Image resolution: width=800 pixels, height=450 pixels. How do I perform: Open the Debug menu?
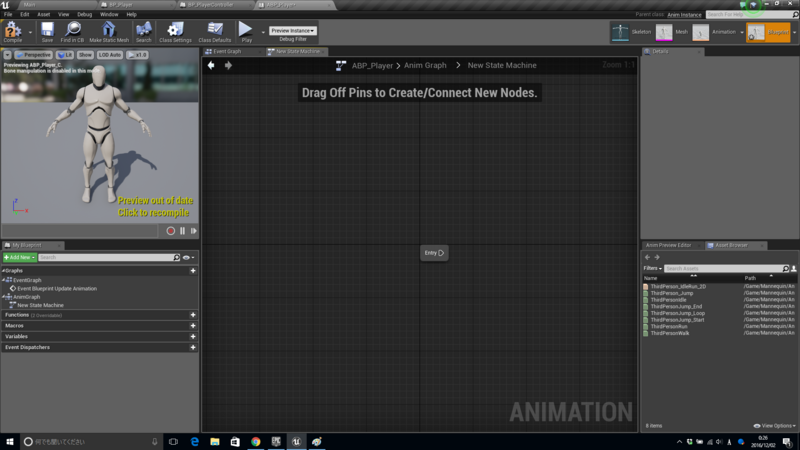pyautogui.click(x=84, y=15)
